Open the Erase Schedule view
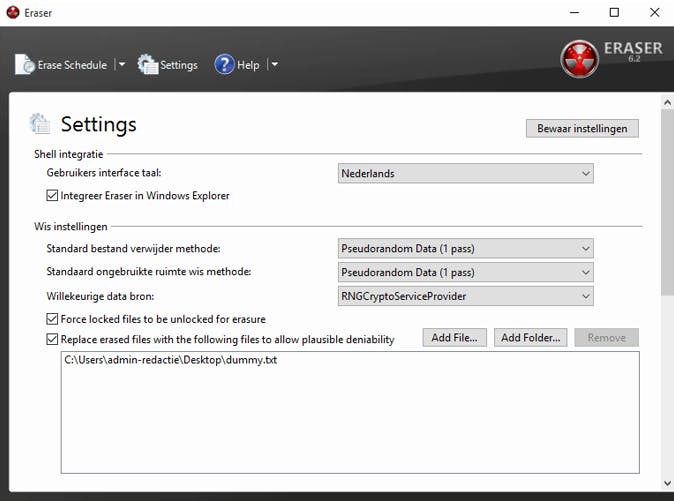This screenshot has height=501, width=674. (x=61, y=65)
